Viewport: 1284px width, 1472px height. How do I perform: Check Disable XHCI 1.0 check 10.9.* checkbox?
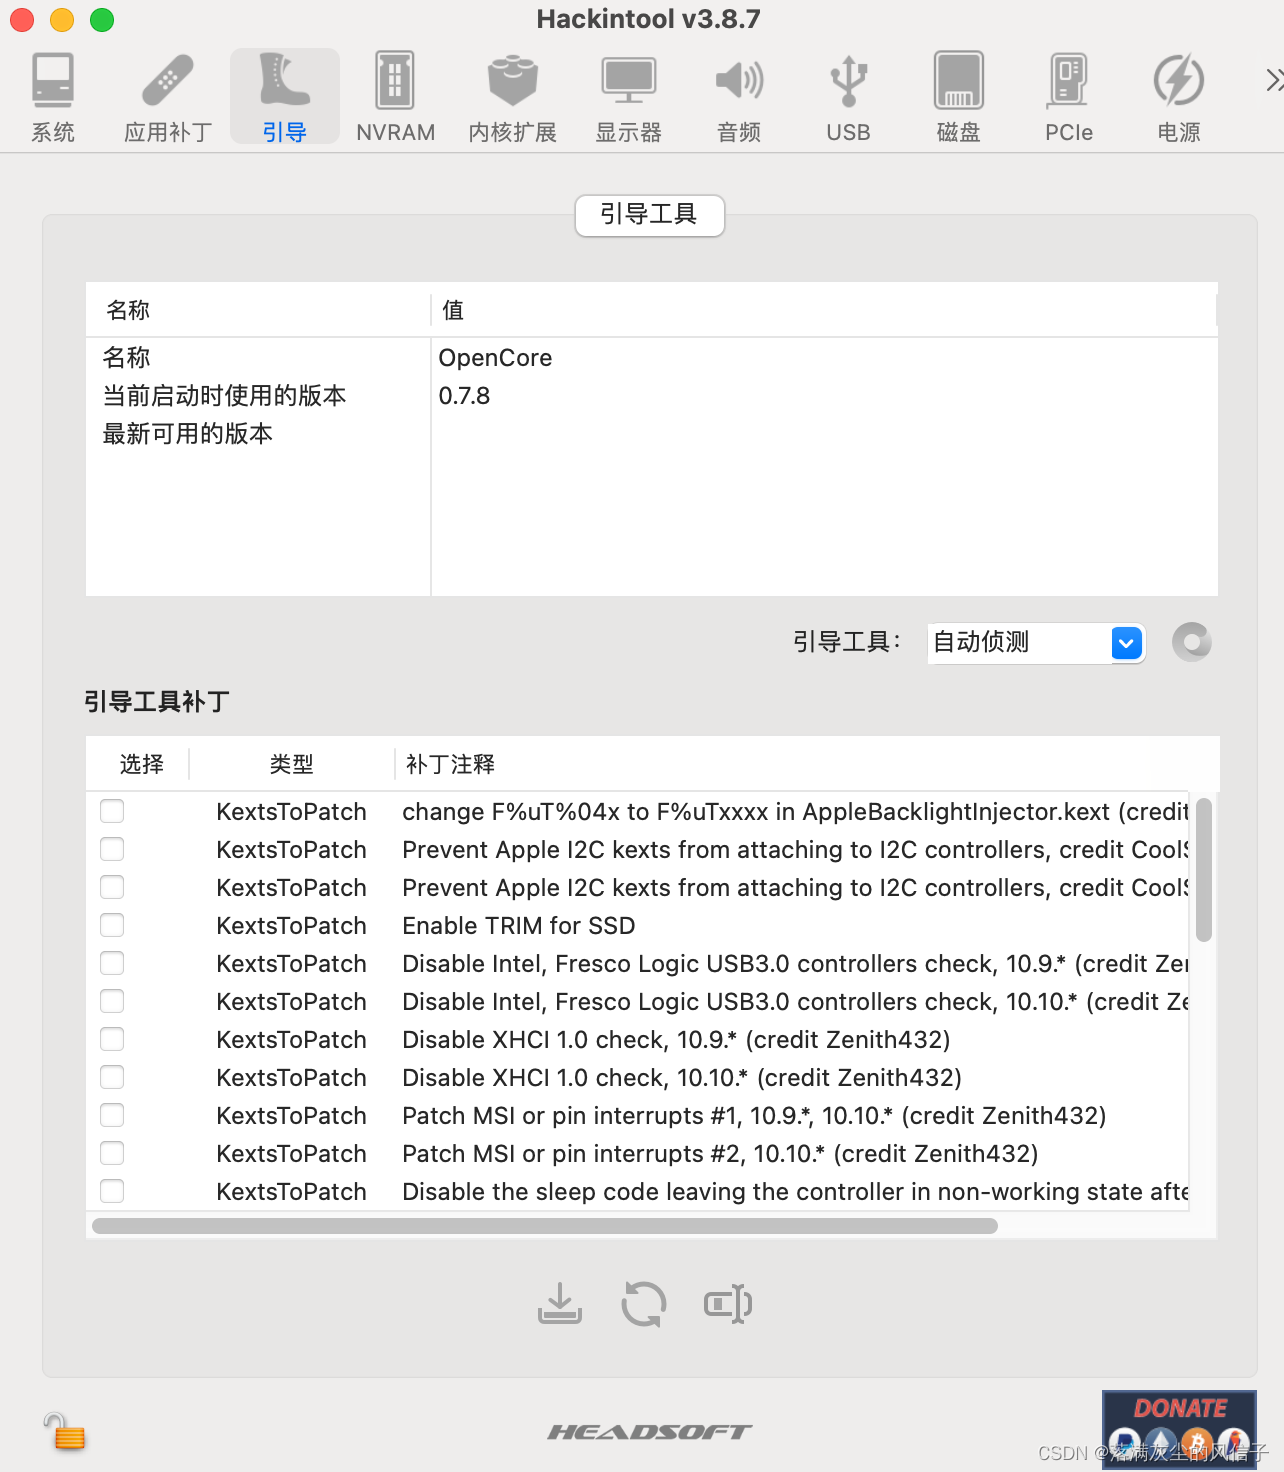point(112,1039)
